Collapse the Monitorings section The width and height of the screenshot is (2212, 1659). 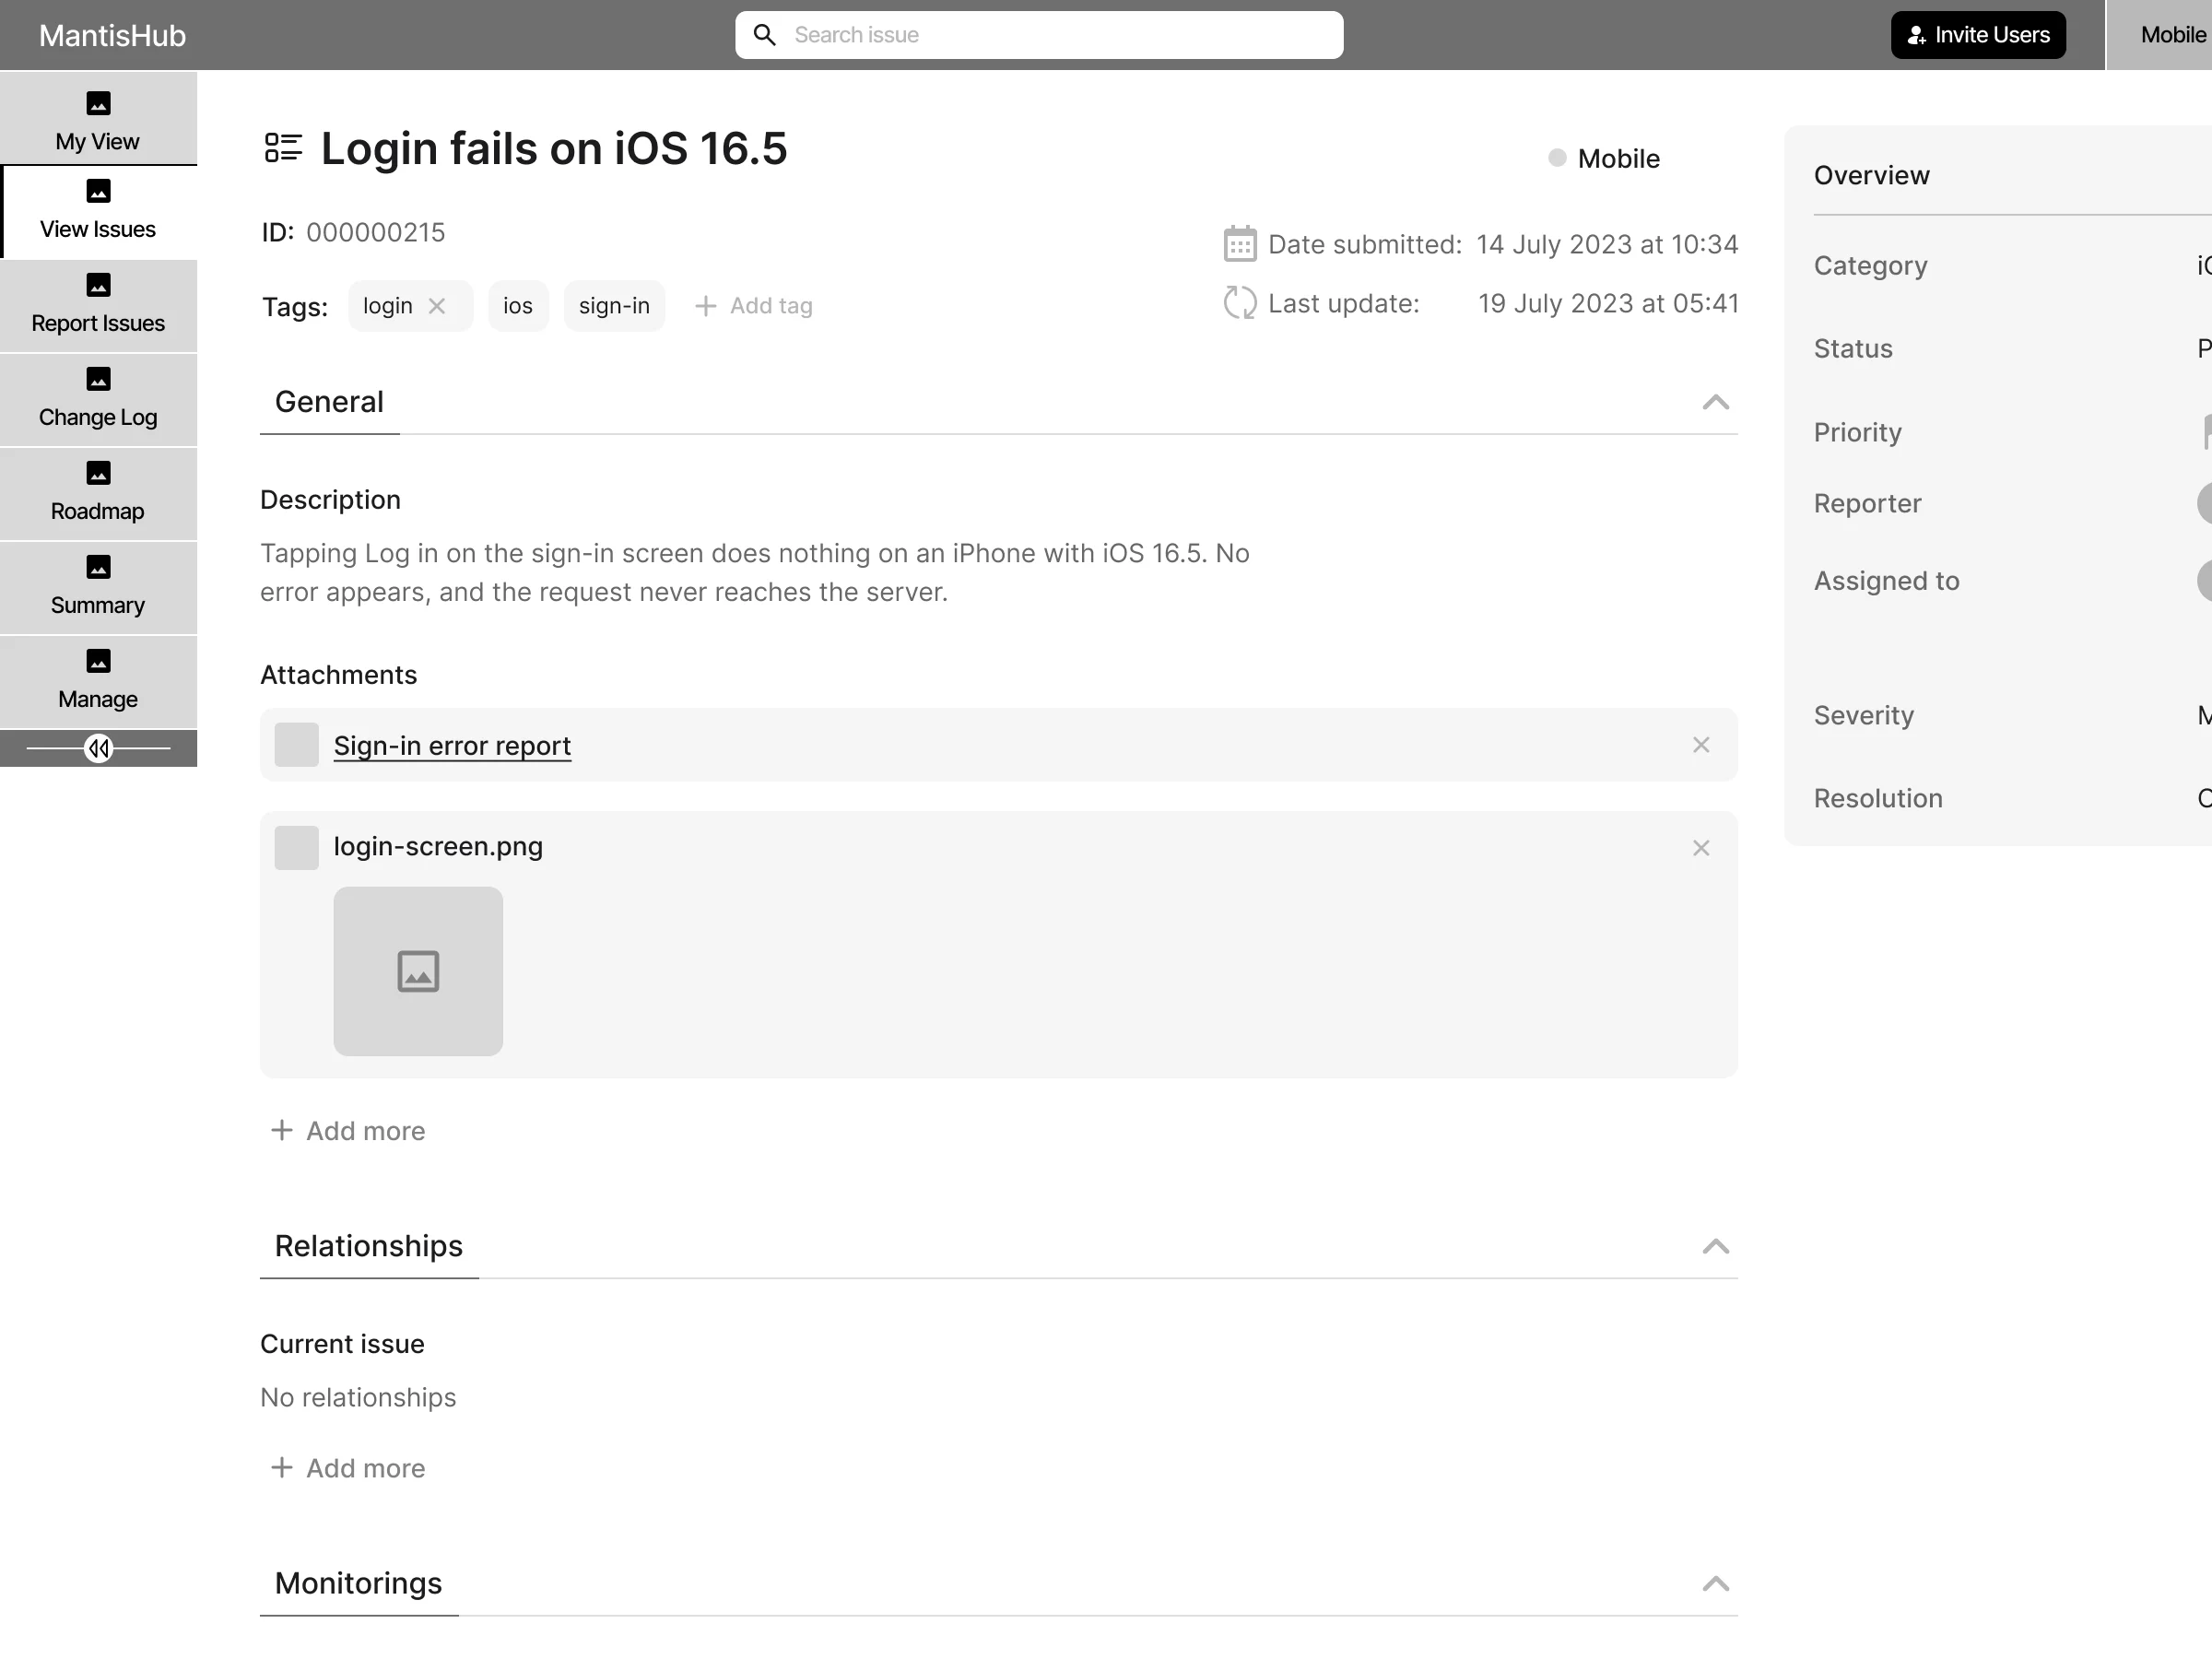[1715, 1583]
